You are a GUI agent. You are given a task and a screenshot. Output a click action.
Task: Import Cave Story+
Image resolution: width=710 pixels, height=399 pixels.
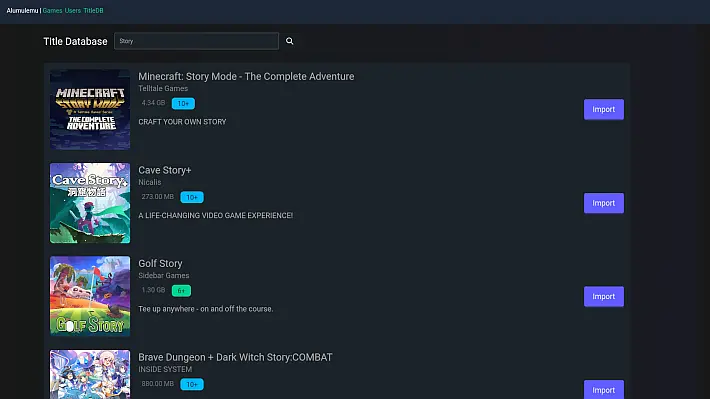coord(604,203)
